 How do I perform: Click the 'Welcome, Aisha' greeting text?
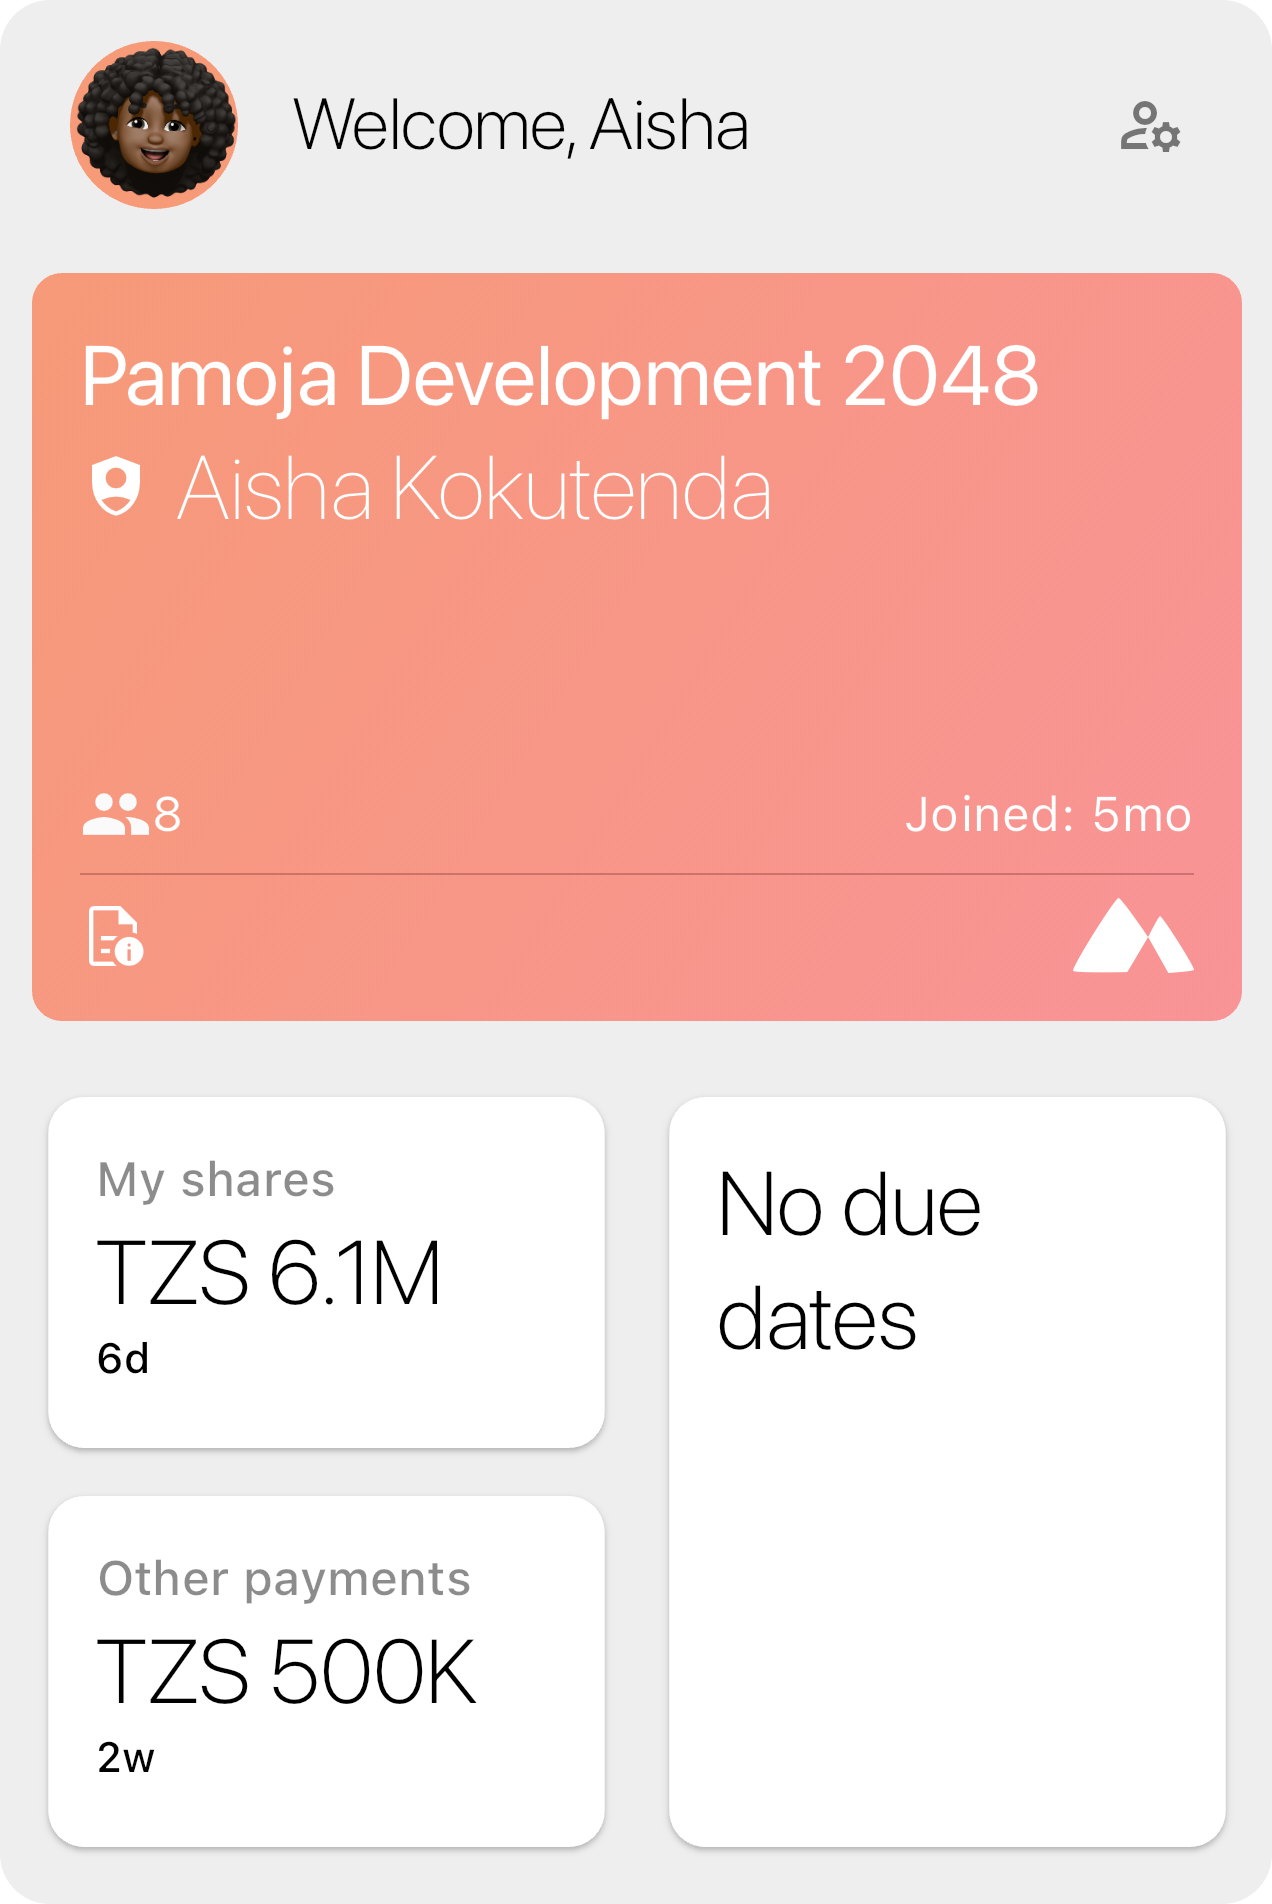tap(521, 126)
